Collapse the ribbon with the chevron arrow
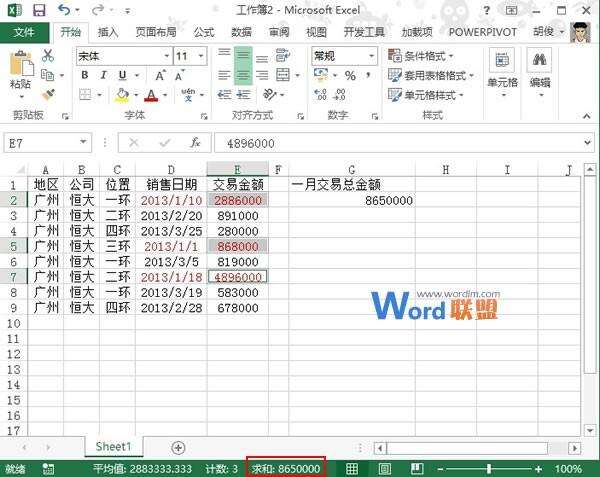The image size is (600, 477). coord(587,116)
